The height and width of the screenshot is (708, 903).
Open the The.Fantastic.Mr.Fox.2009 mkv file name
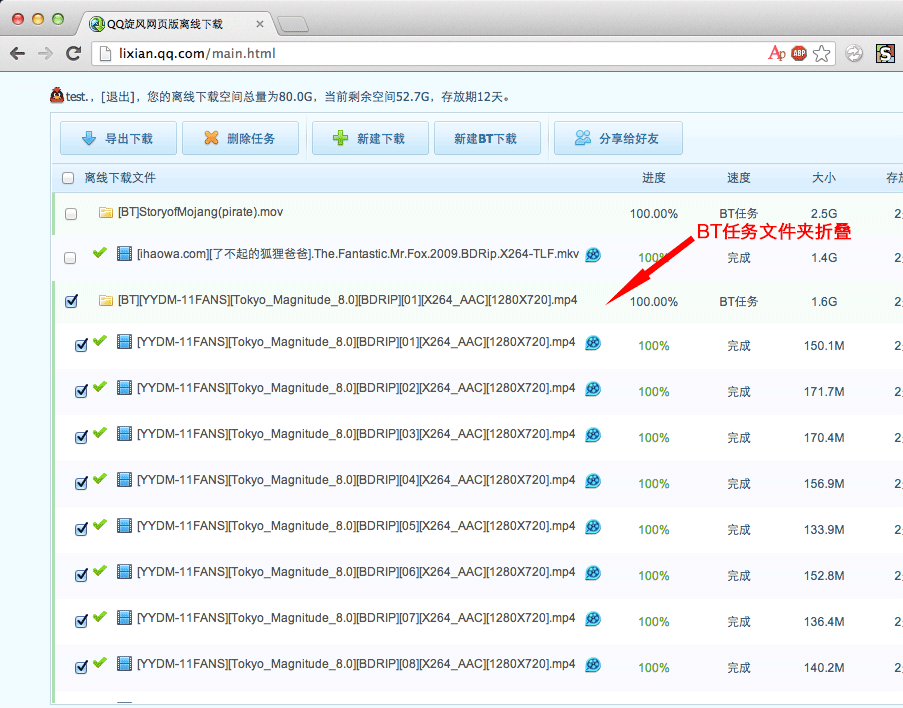[358, 254]
